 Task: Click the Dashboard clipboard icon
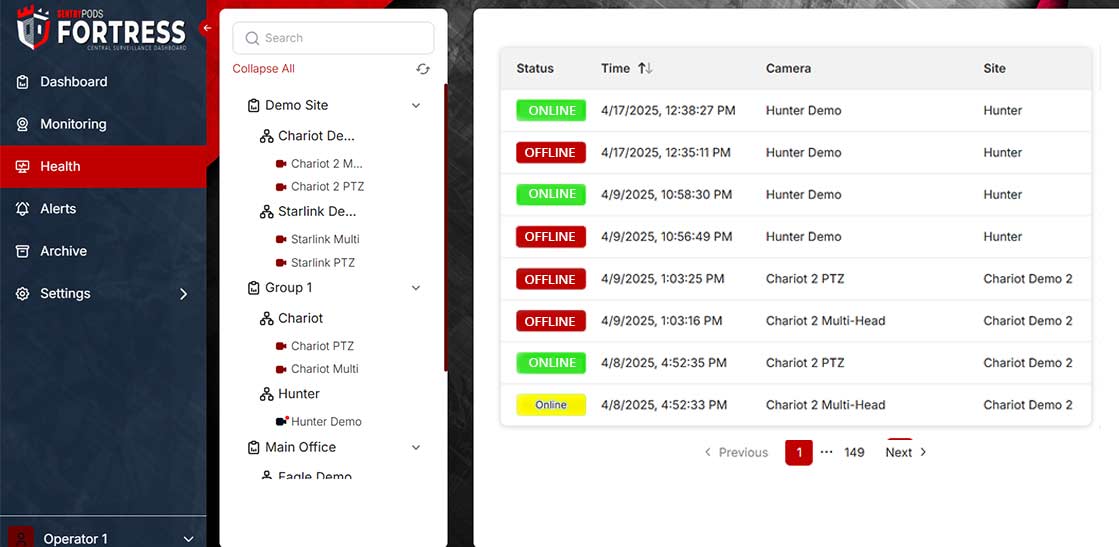[23, 82]
